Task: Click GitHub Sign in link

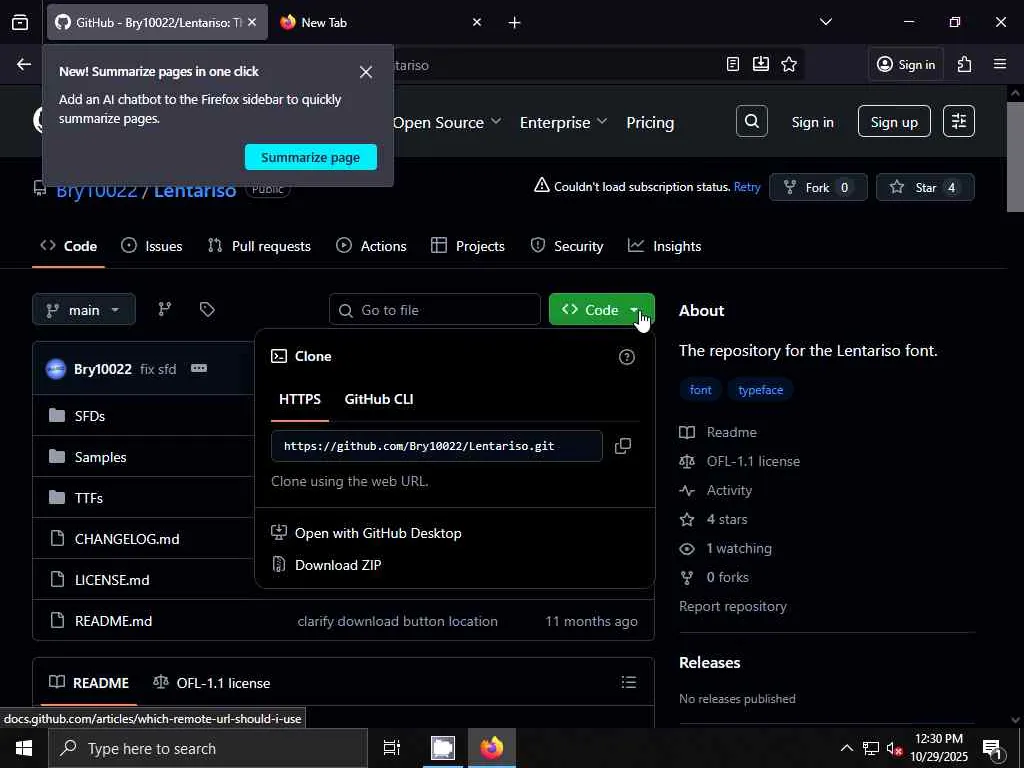Action: [x=812, y=122]
